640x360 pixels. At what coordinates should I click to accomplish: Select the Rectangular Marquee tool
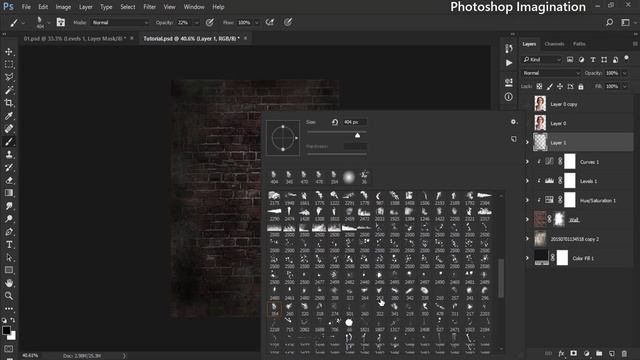point(9,64)
